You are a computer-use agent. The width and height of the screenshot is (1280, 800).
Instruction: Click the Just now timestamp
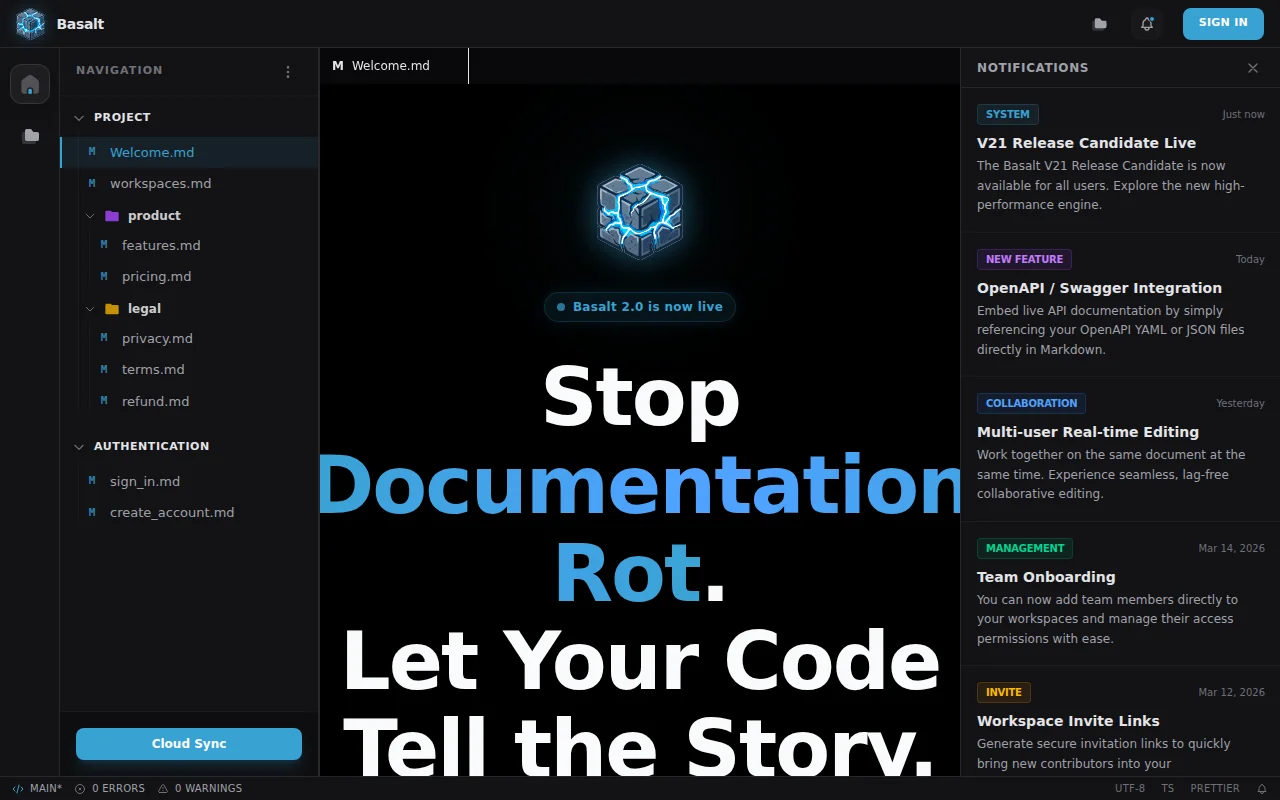[1243, 115]
